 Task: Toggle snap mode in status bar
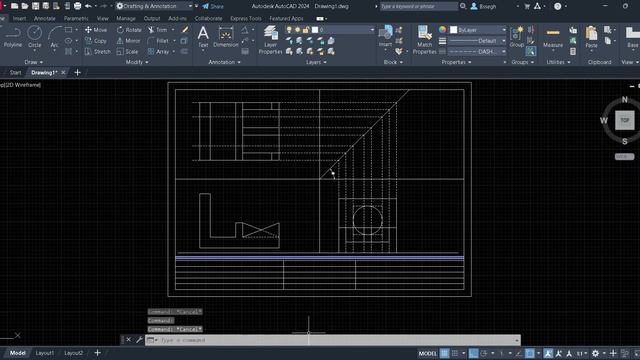pyautogui.click(x=455, y=353)
